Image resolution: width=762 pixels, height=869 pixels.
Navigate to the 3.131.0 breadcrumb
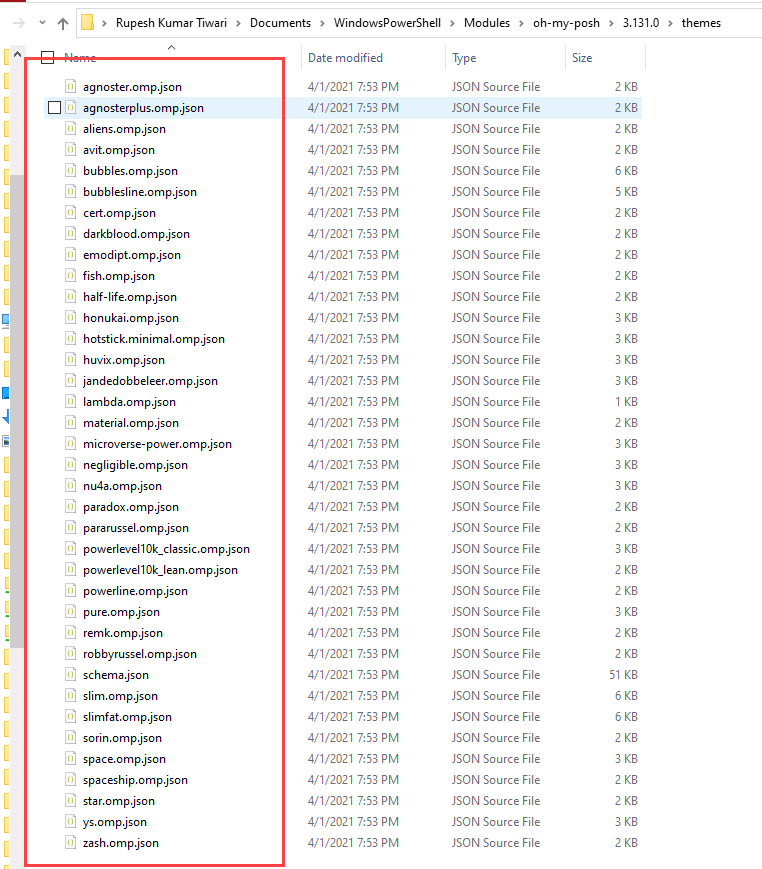click(x=641, y=23)
